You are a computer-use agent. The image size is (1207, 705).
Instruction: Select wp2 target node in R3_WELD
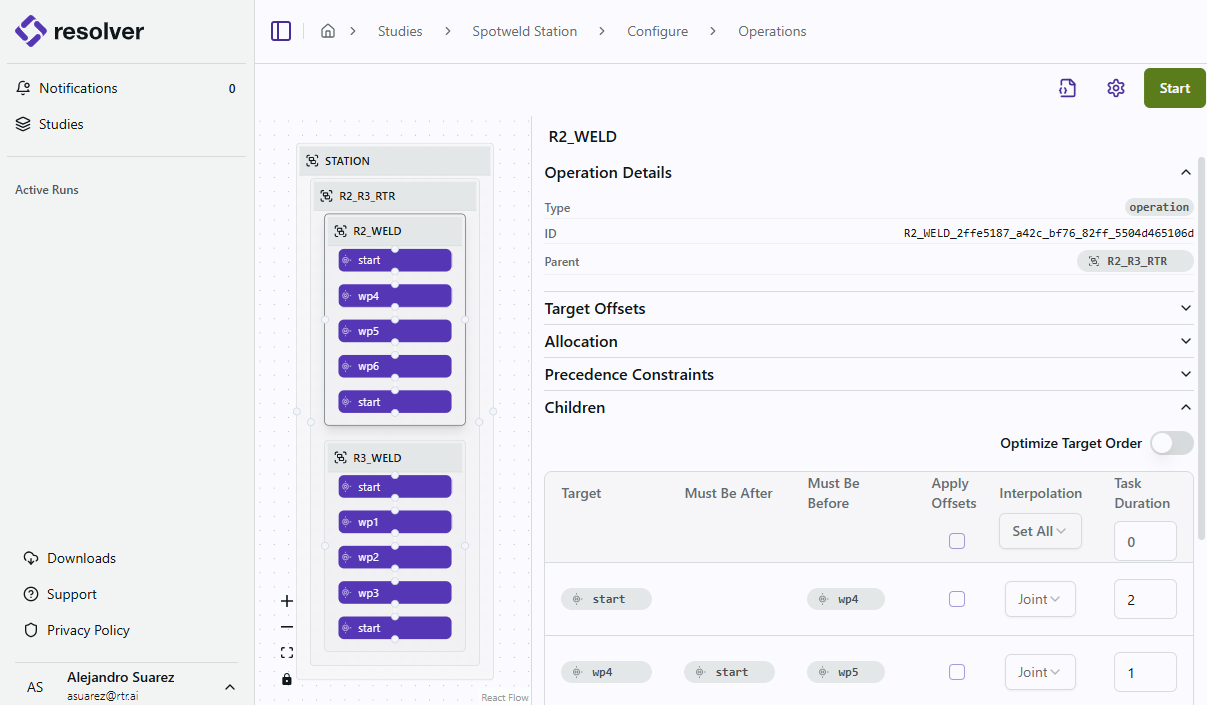(x=395, y=557)
